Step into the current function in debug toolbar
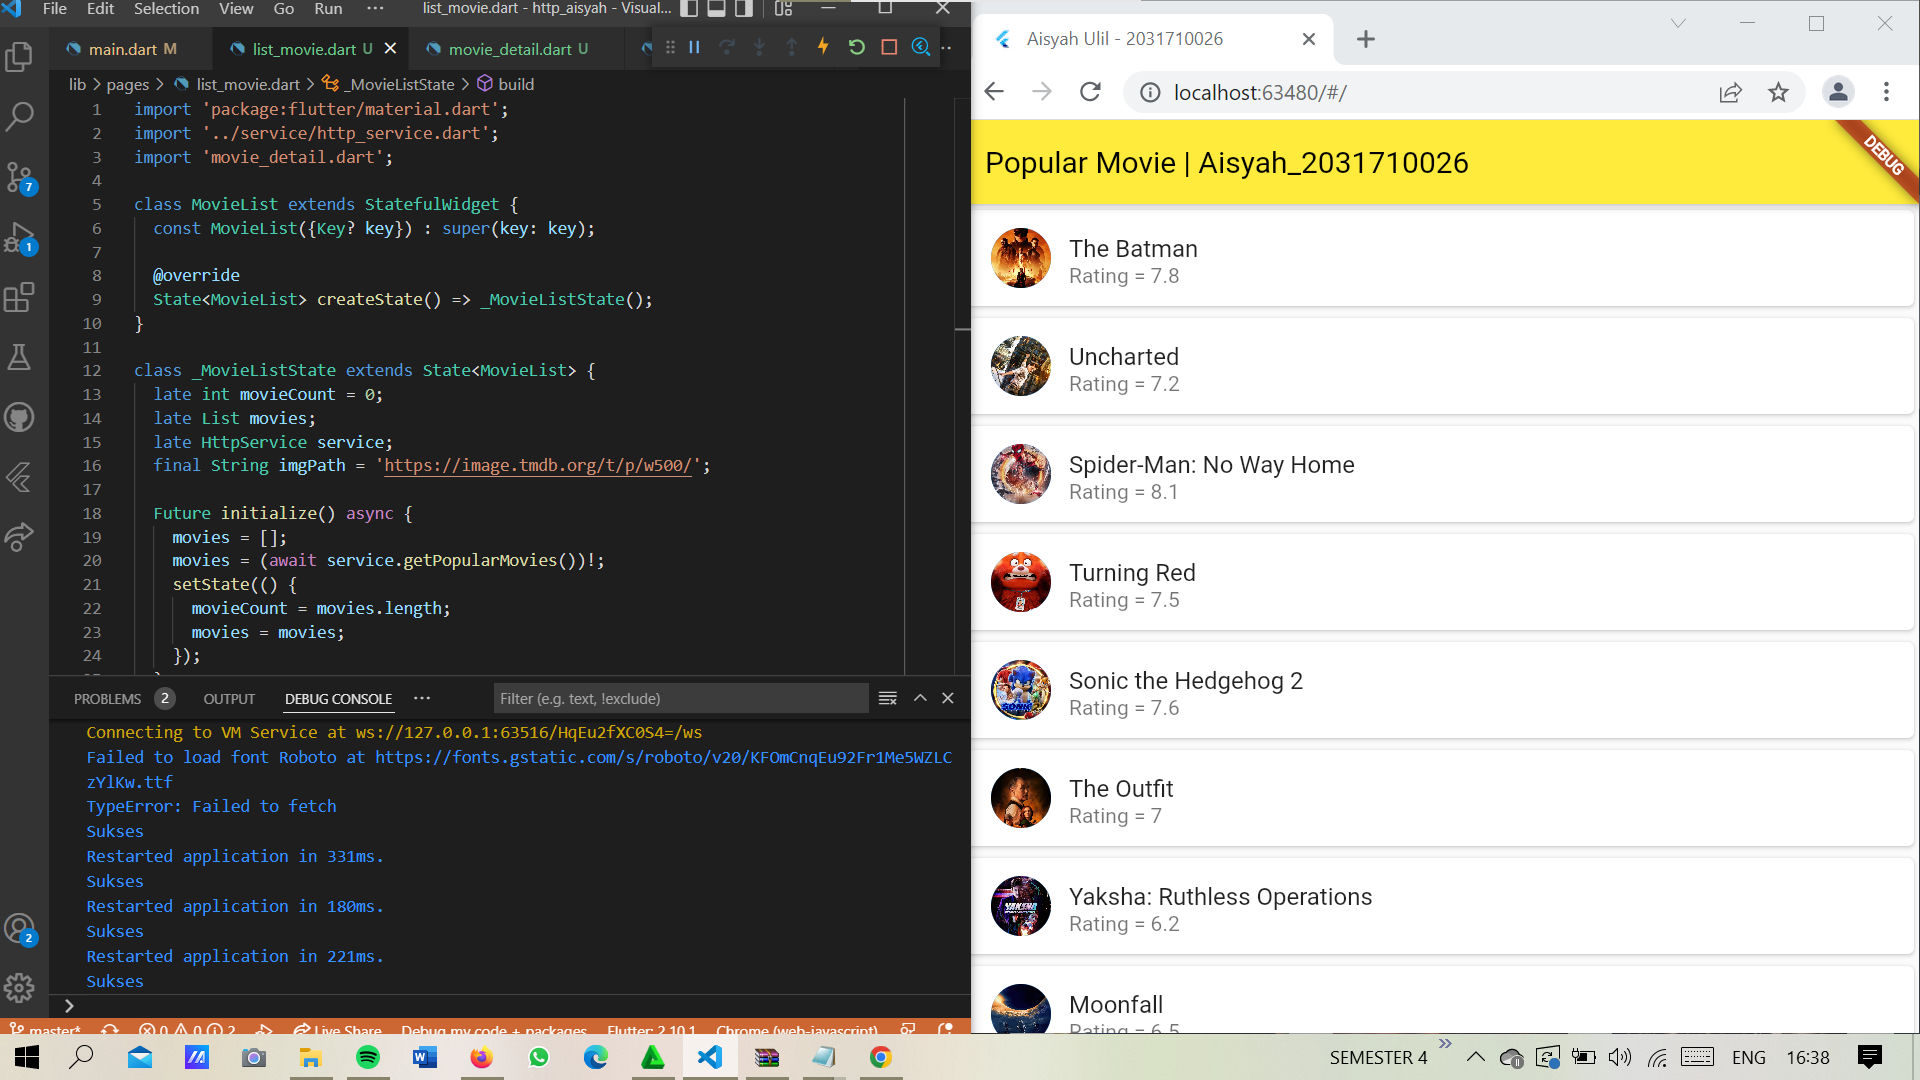 (760, 47)
